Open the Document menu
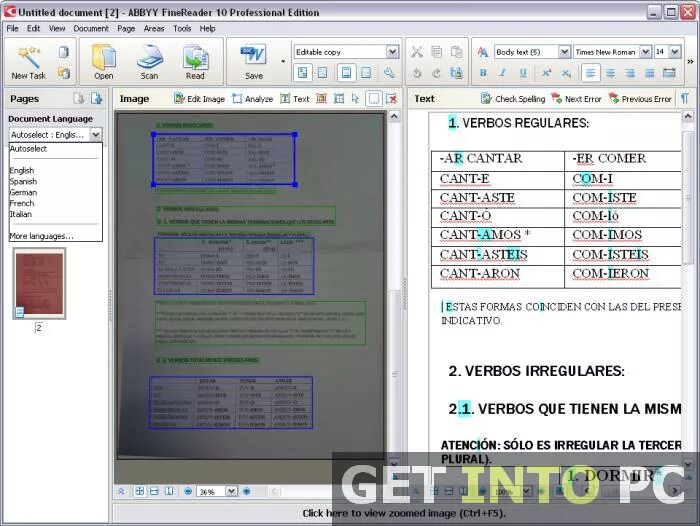This screenshot has width=700, height=526. click(91, 29)
